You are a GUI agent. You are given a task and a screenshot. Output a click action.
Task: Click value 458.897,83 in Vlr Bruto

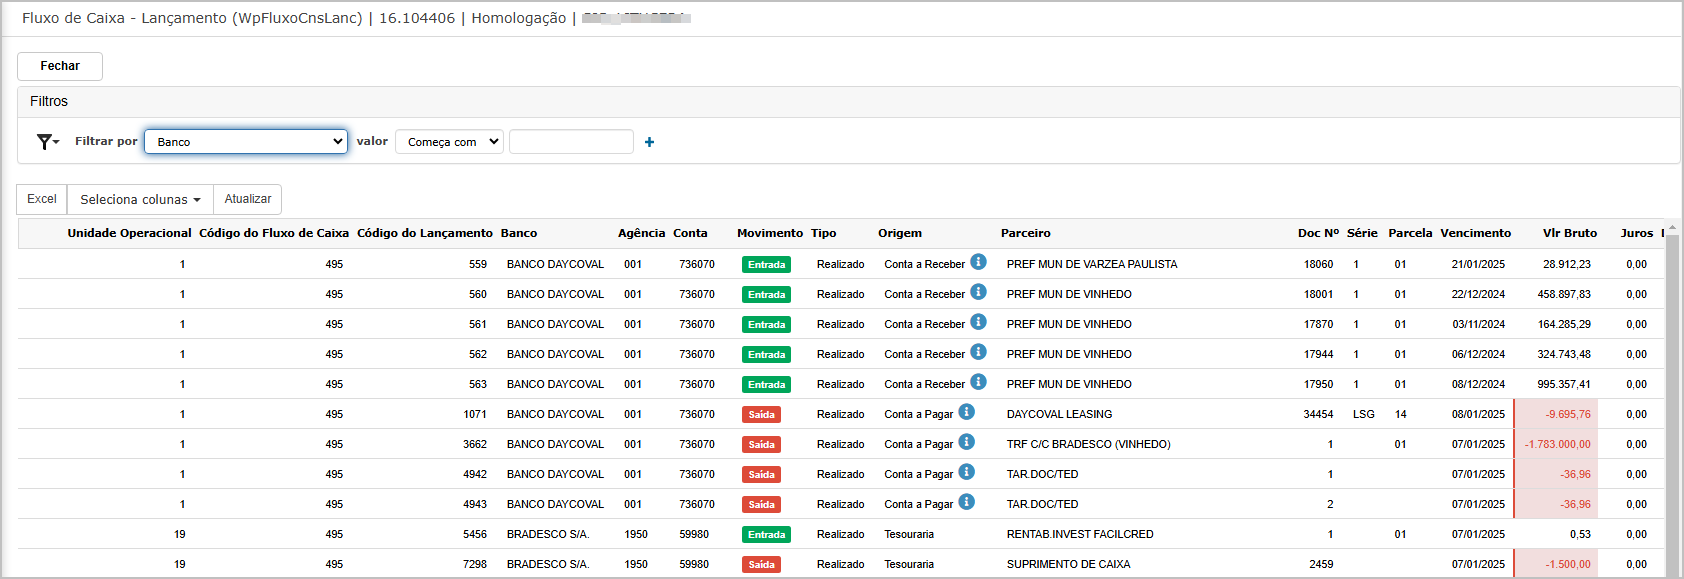click(x=1564, y=294)
